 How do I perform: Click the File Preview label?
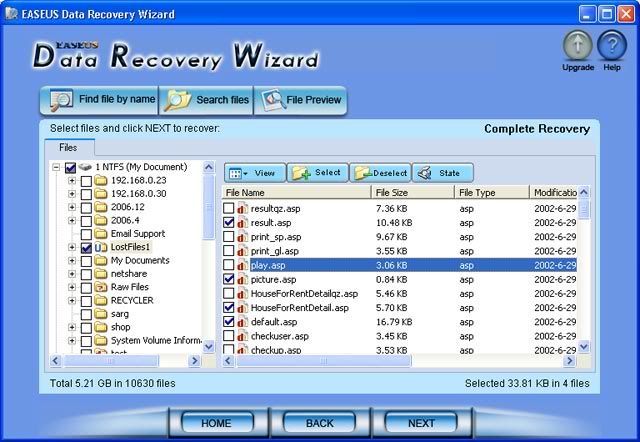(x=313, y=100)
